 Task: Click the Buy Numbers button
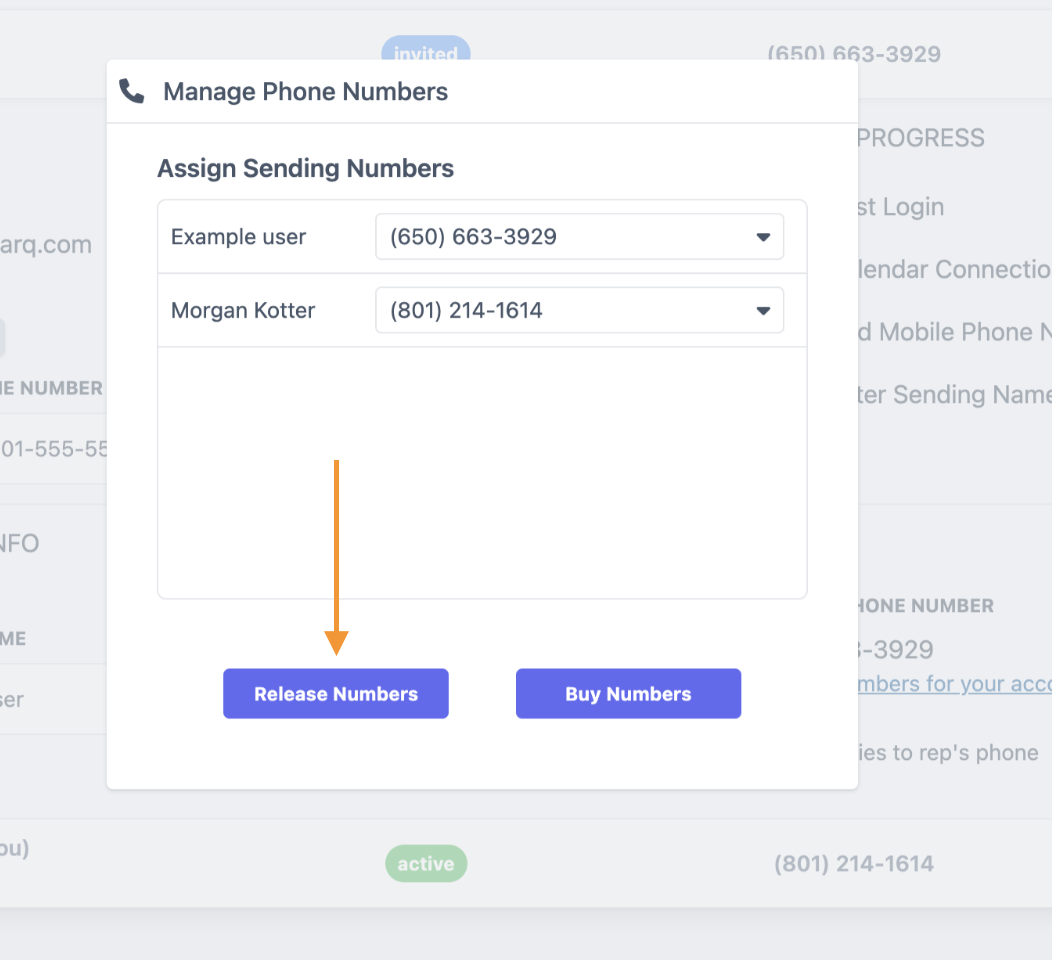tap(628, 693)
